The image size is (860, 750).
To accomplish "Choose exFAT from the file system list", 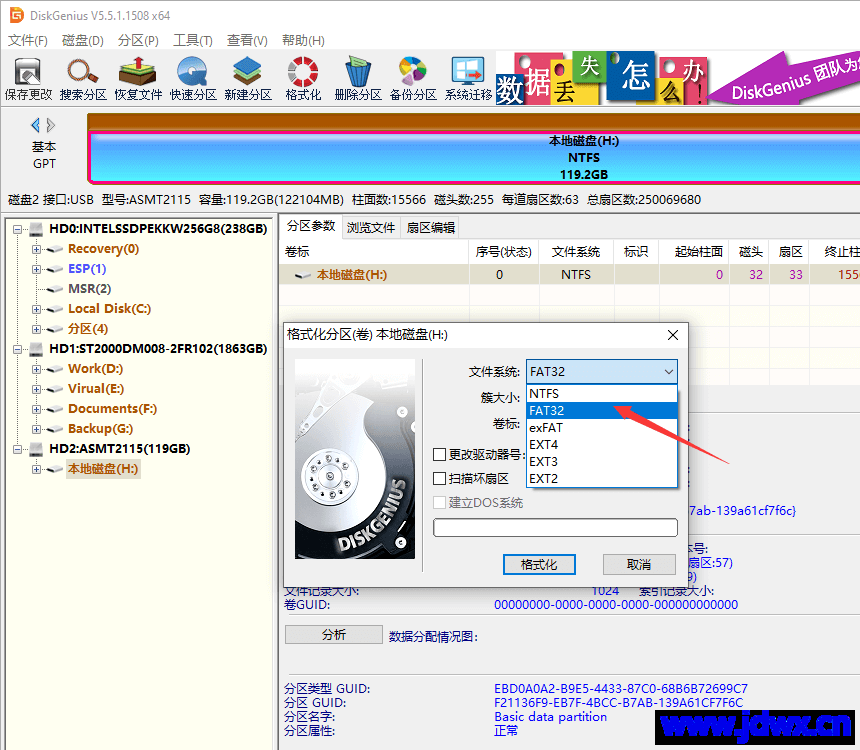I will point(602,427).
